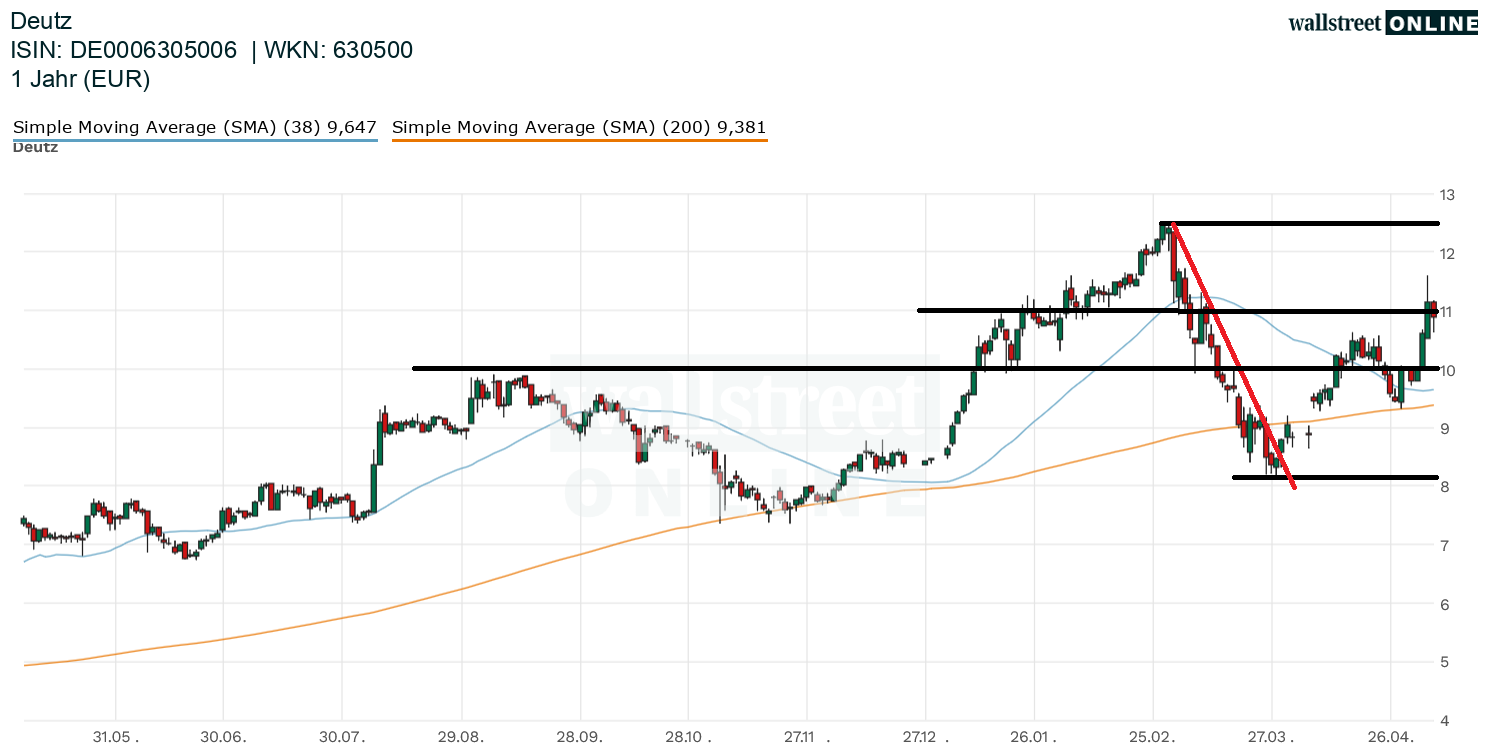The height and width of the screenshot is (745, 1490).
Task: Click the 8 price axis label
Action: tap(1444, 487)
